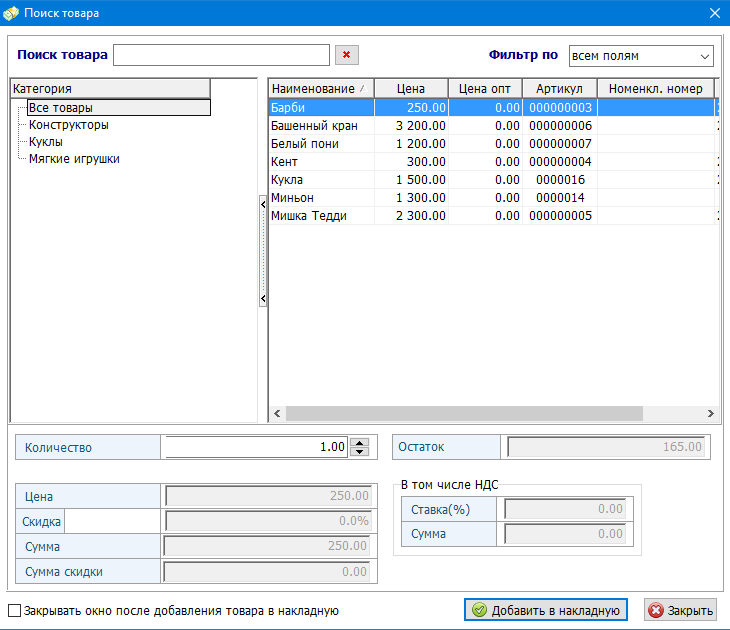Select the 'Кент' product row
Image resolution: width=730 pixels, height=630 pixels.
click(x=492, y=162)
